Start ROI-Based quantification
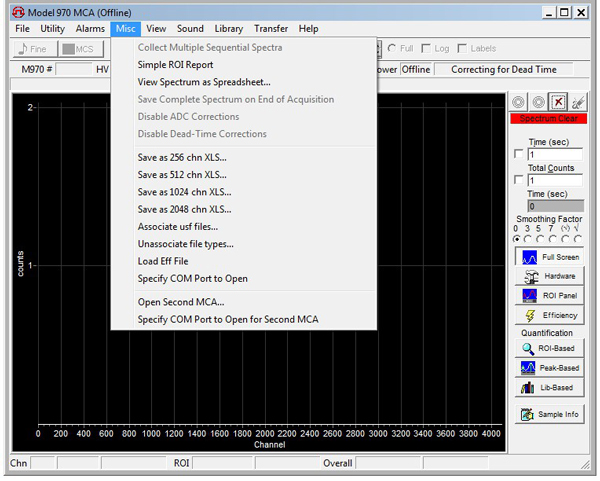The width and height of the screenshot is (600, 481). point(547,349)
